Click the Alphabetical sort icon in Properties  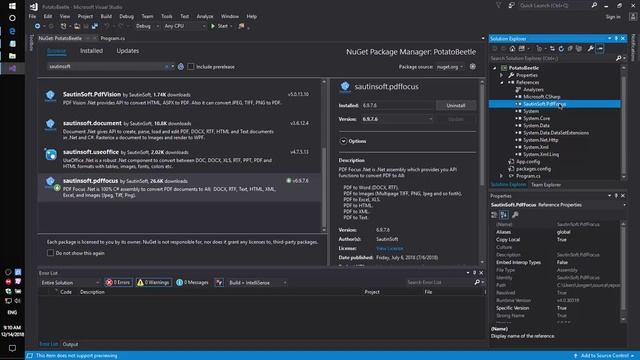click(x=504, y=215)
